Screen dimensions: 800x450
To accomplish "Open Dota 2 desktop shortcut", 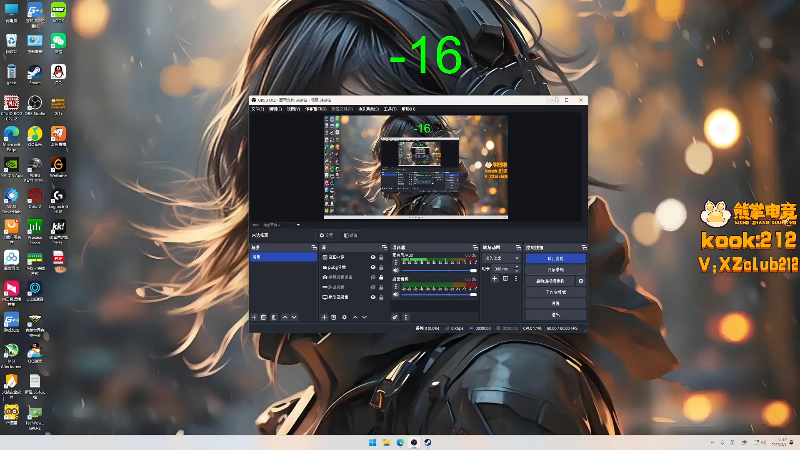I will (35, 199).
